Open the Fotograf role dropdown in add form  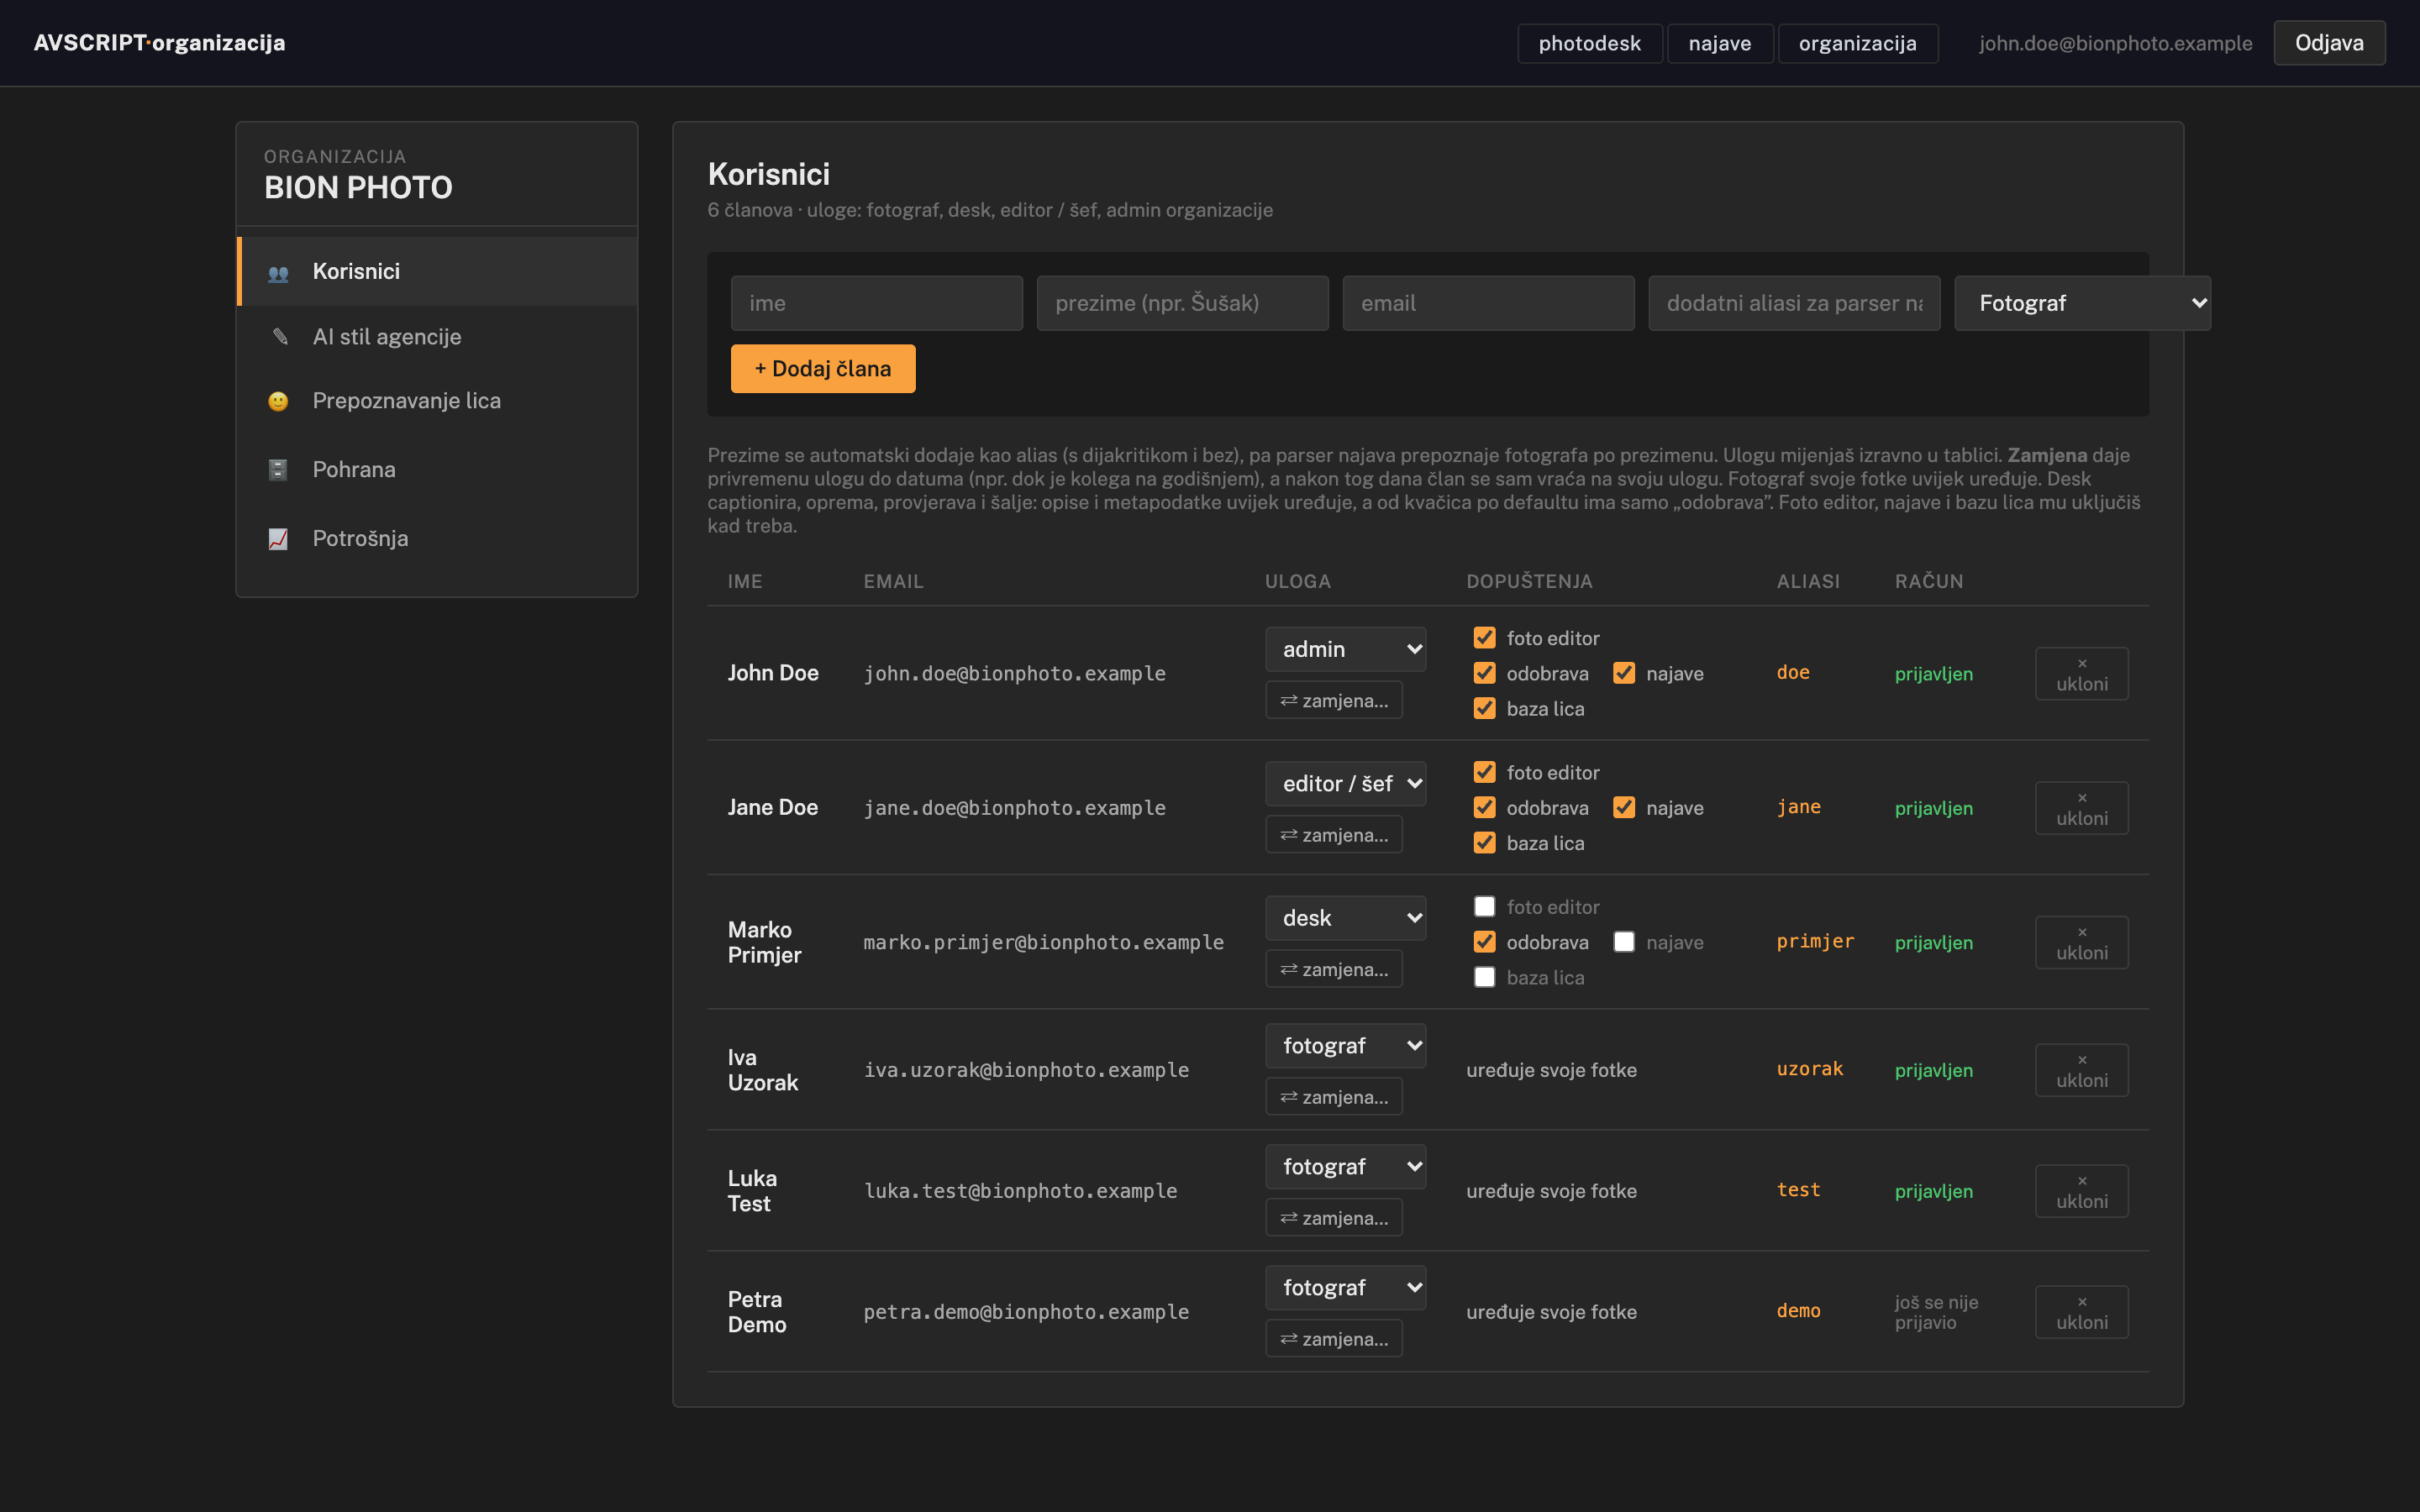[2082, 303]
